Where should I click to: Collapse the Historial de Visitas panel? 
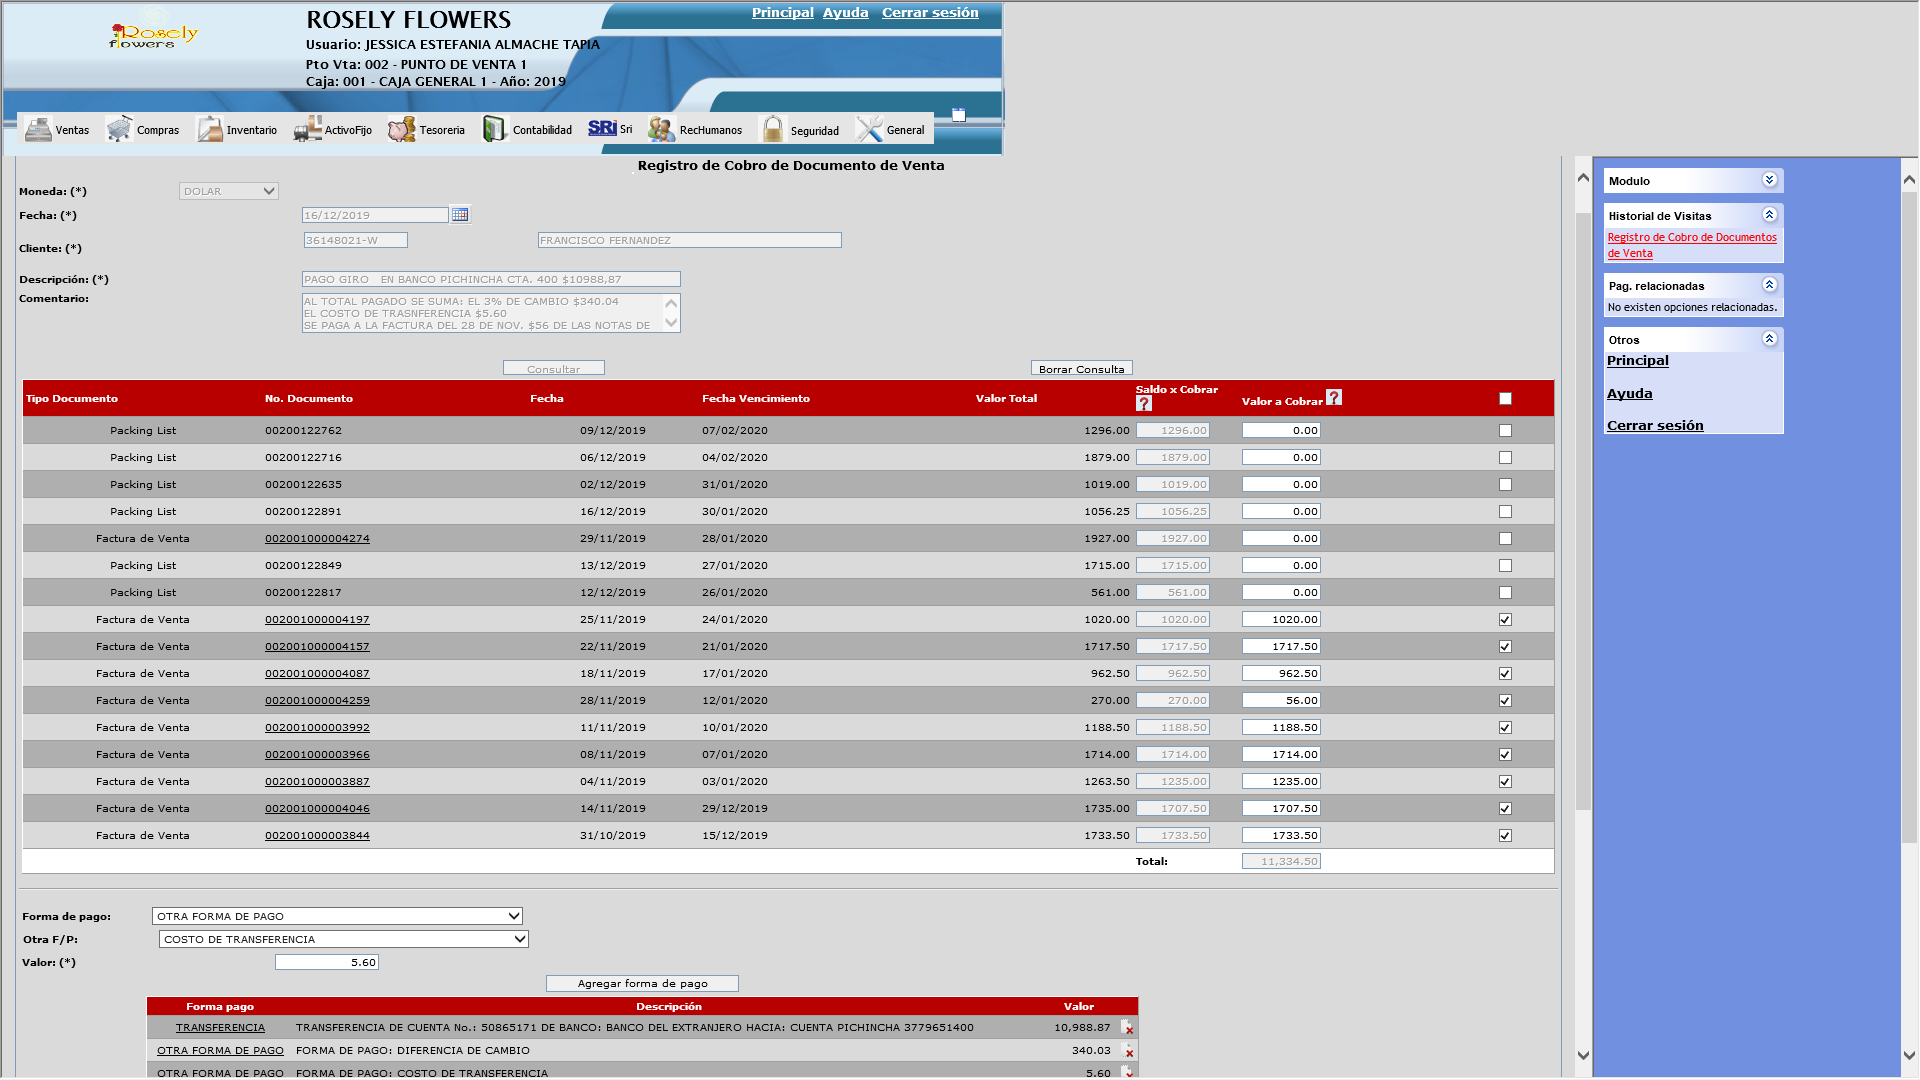point(1769,215)
